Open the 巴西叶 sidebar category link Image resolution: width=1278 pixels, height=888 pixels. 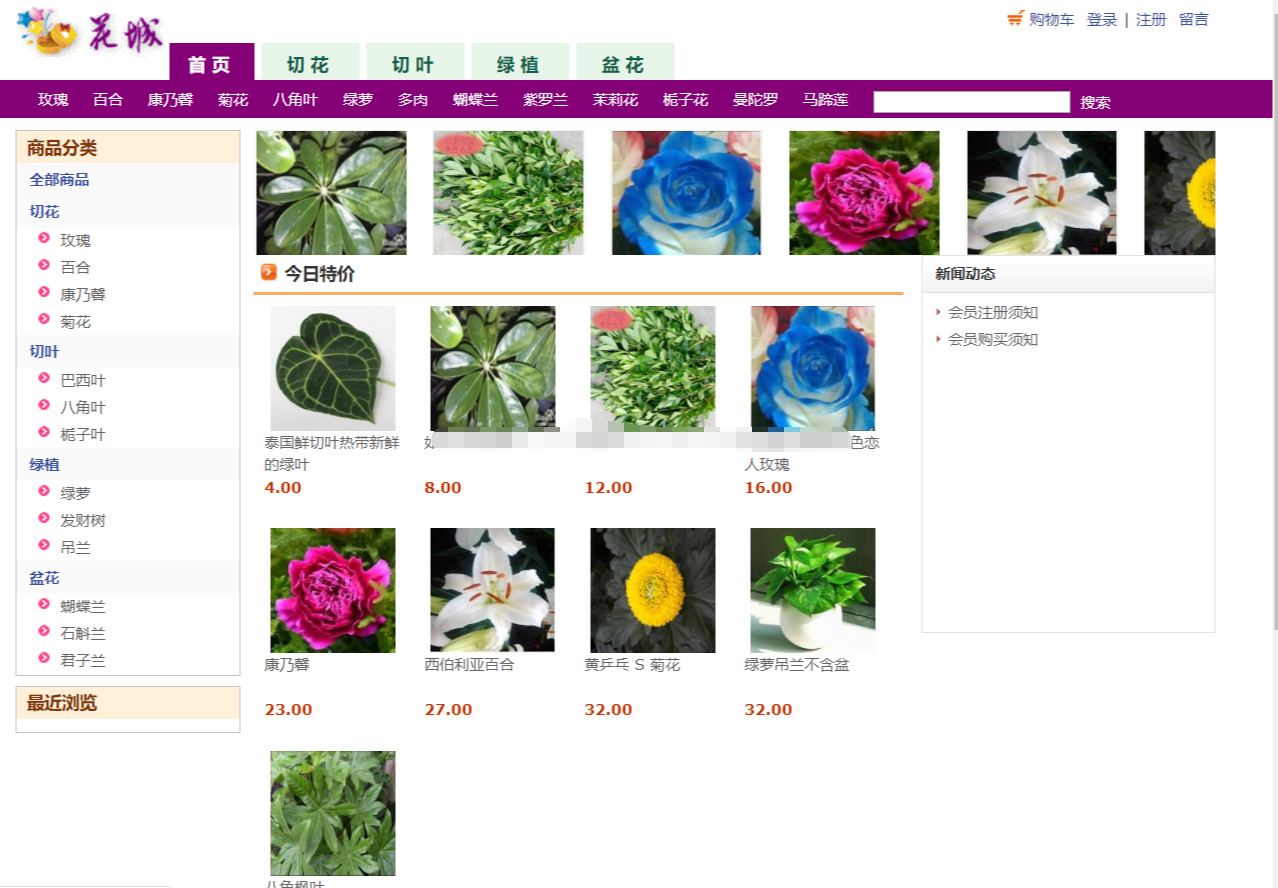click(83, 381)
